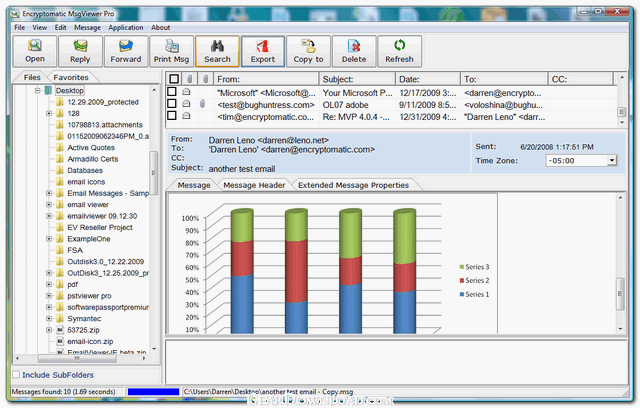The image size is (640, 408).
Task: Click the envelope icon in the Microsoft message row
Action: [x=186, y=92]
